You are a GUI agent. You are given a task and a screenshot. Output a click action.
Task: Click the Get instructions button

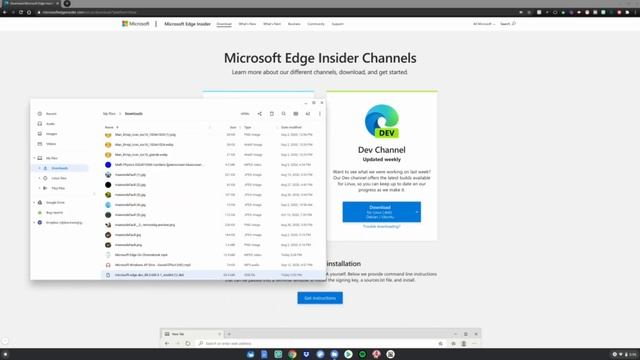320,298
